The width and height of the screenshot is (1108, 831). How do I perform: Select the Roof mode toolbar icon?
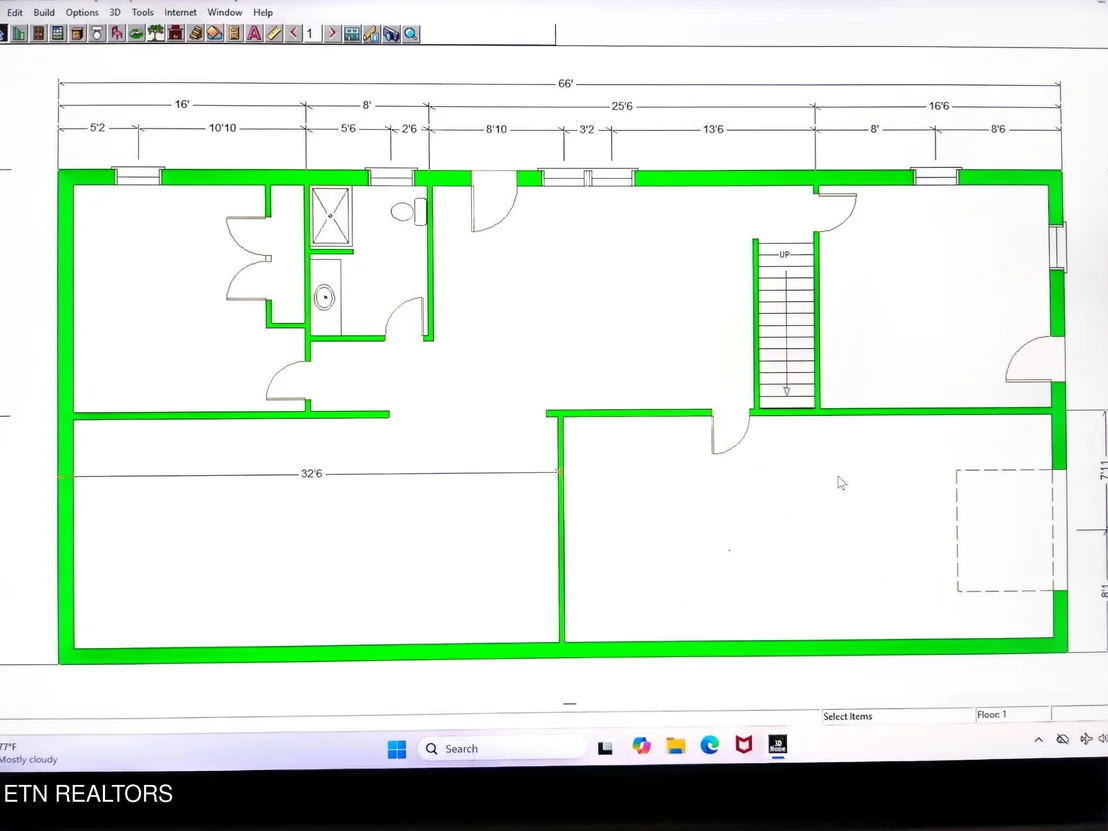[215, 33]
